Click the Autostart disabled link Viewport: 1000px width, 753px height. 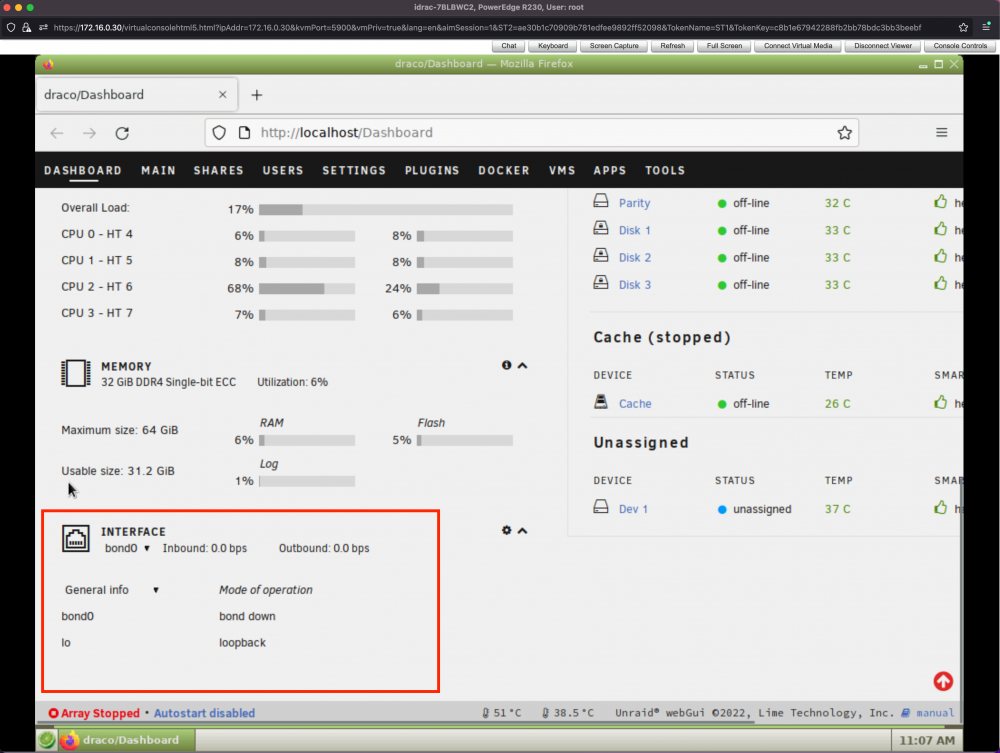pyautogui.click(x=204, y=713)
